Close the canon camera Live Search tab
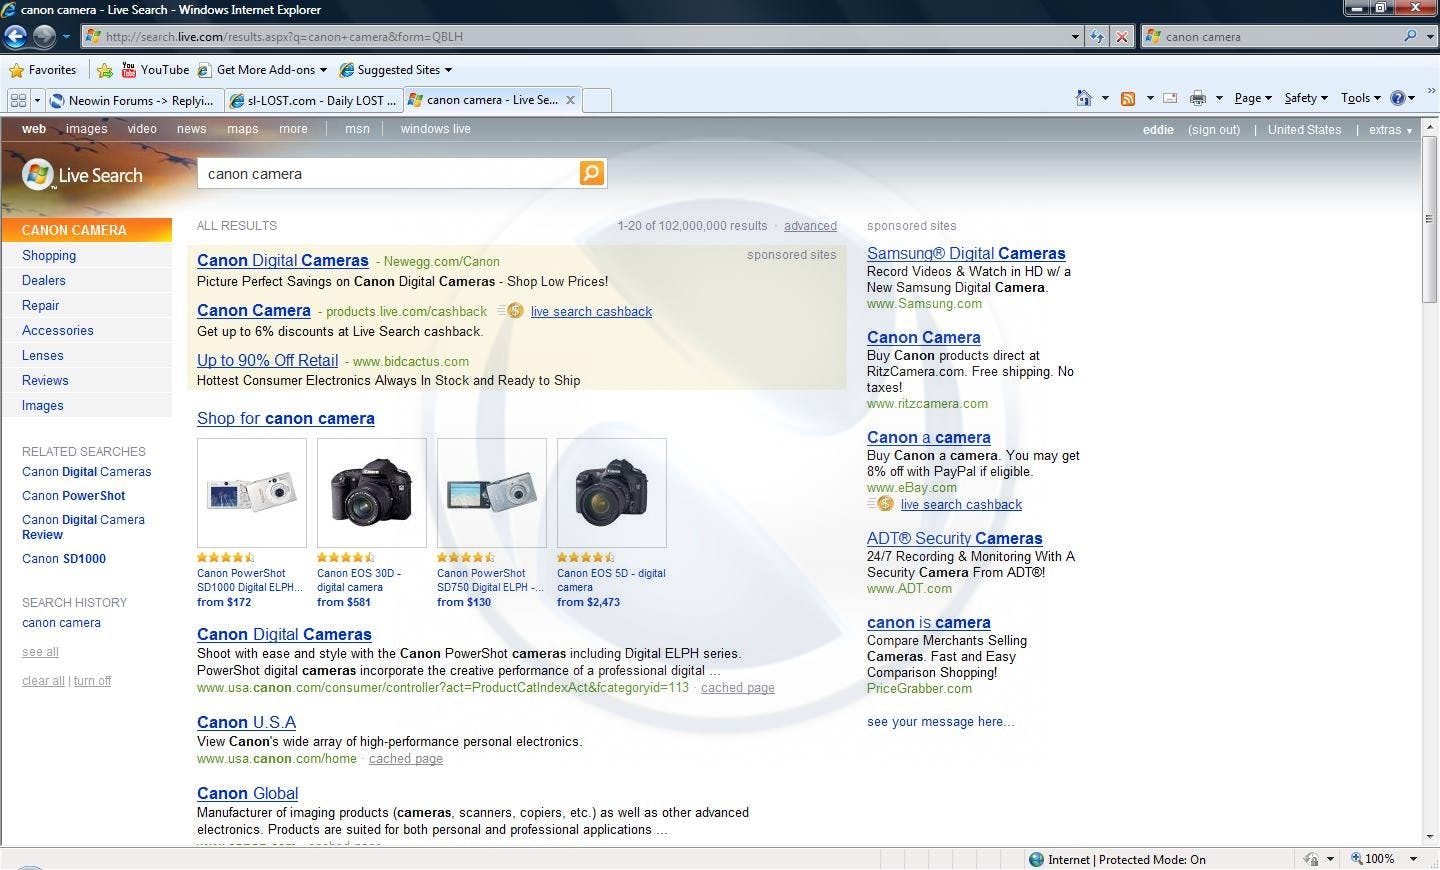 [570, 100]
